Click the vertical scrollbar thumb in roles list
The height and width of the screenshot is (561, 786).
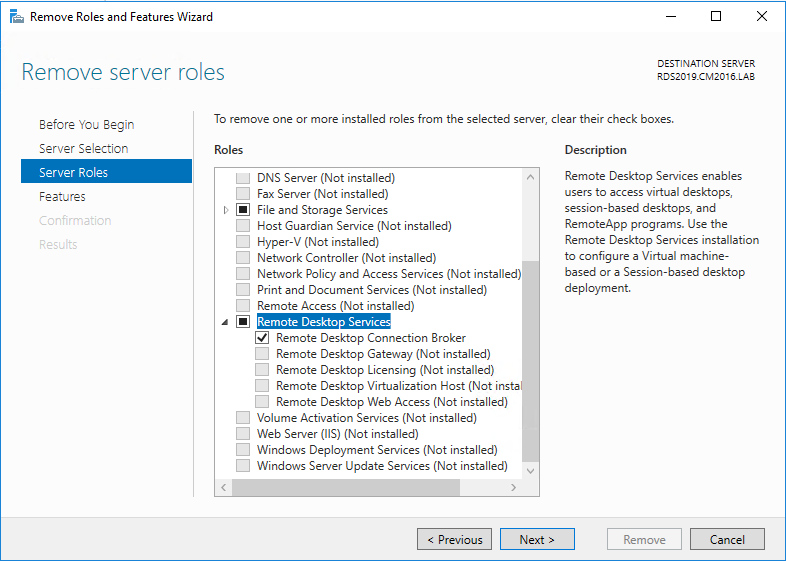pyautogui.click(x=530, y=361)
